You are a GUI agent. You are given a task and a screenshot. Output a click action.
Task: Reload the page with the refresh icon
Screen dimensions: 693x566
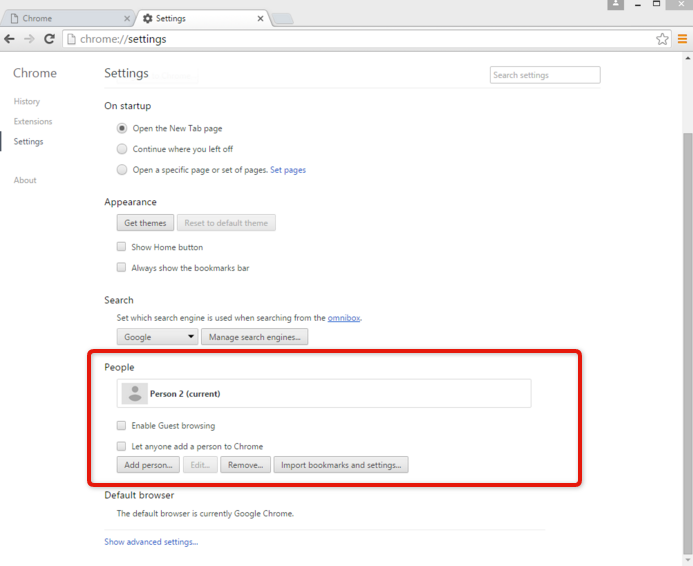pyautogui.click(x=49, y=39)
